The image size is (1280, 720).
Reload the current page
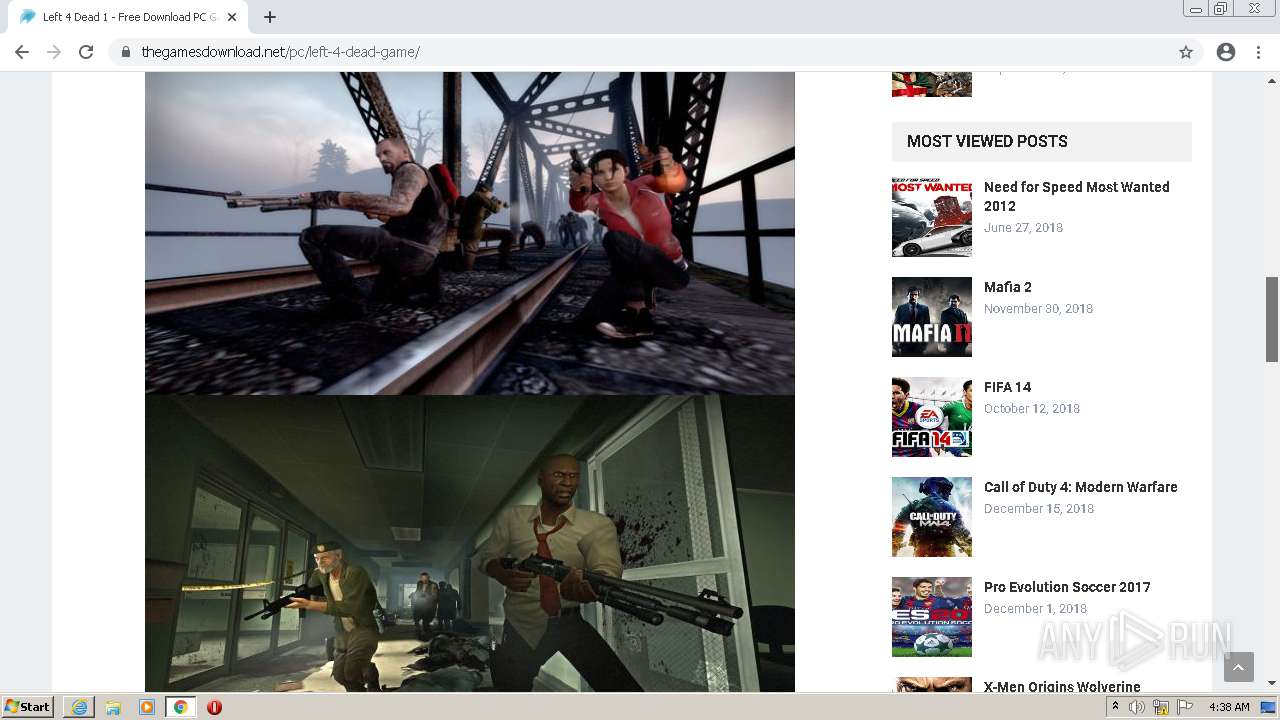coord(86,52)
